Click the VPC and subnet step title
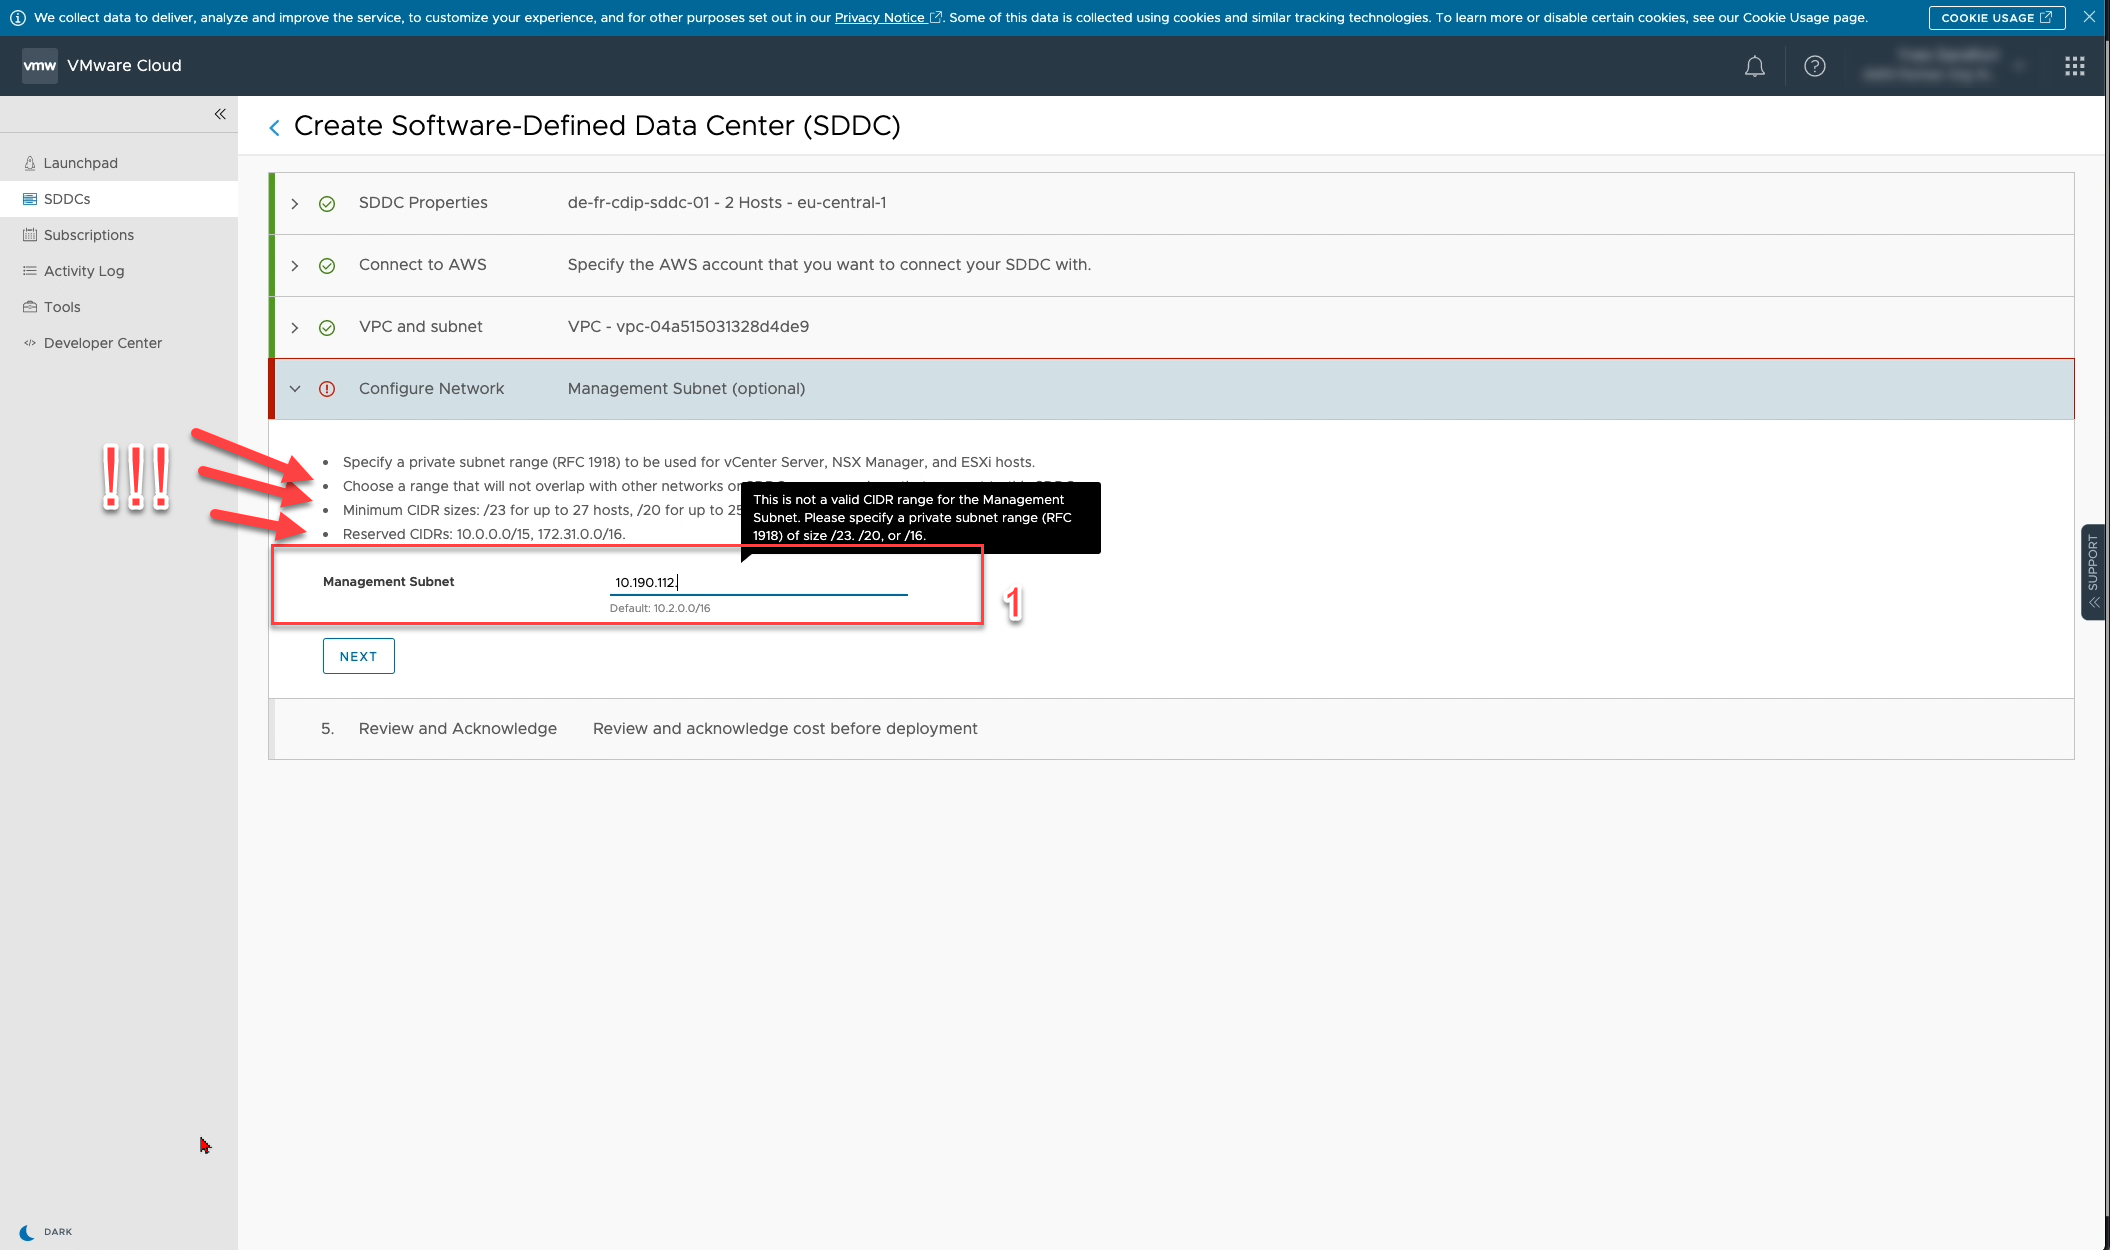Viewport: 2110px width, 1250px height. pos(420,327)
